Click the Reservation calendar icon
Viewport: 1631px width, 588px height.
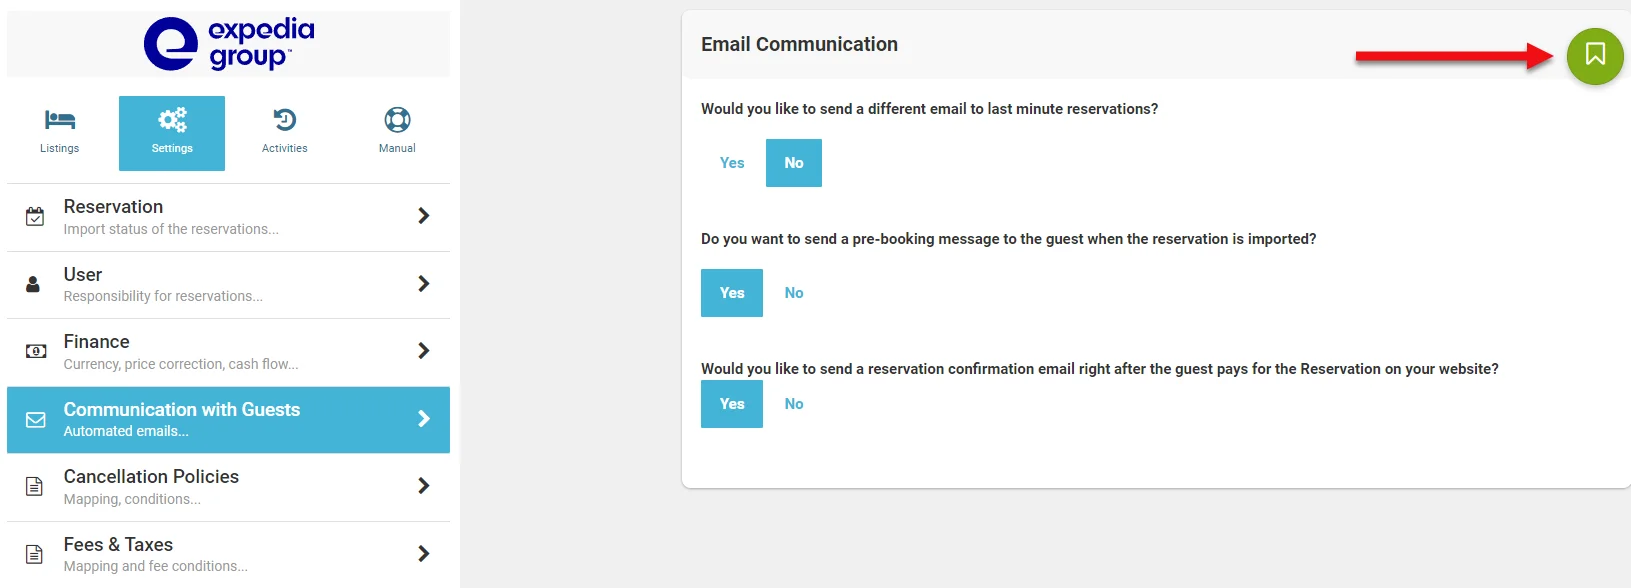[x=35, y=216]
